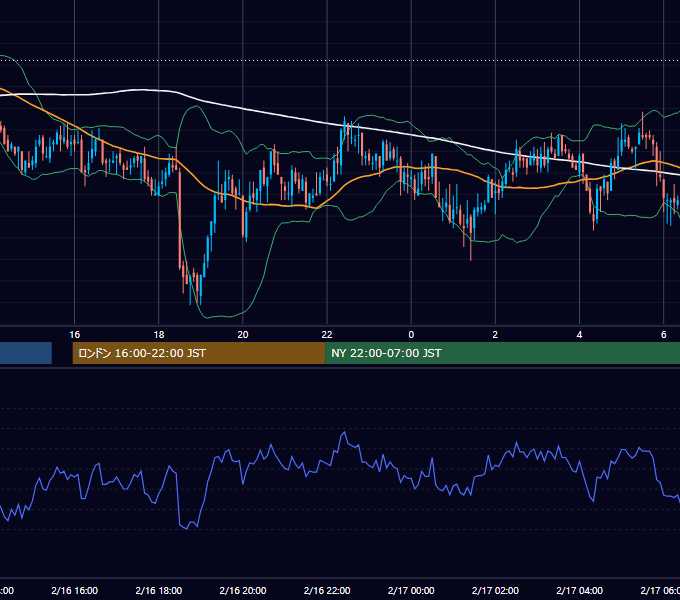Click the 2/16 20:00 time label

[243, 590]
